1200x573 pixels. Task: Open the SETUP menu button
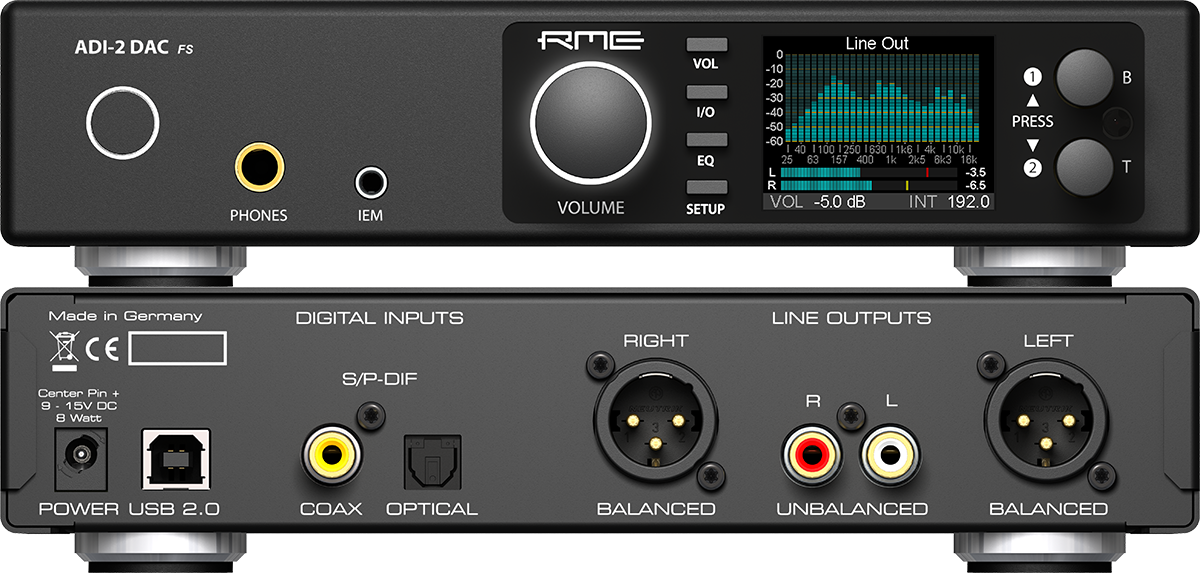[706, 188]
